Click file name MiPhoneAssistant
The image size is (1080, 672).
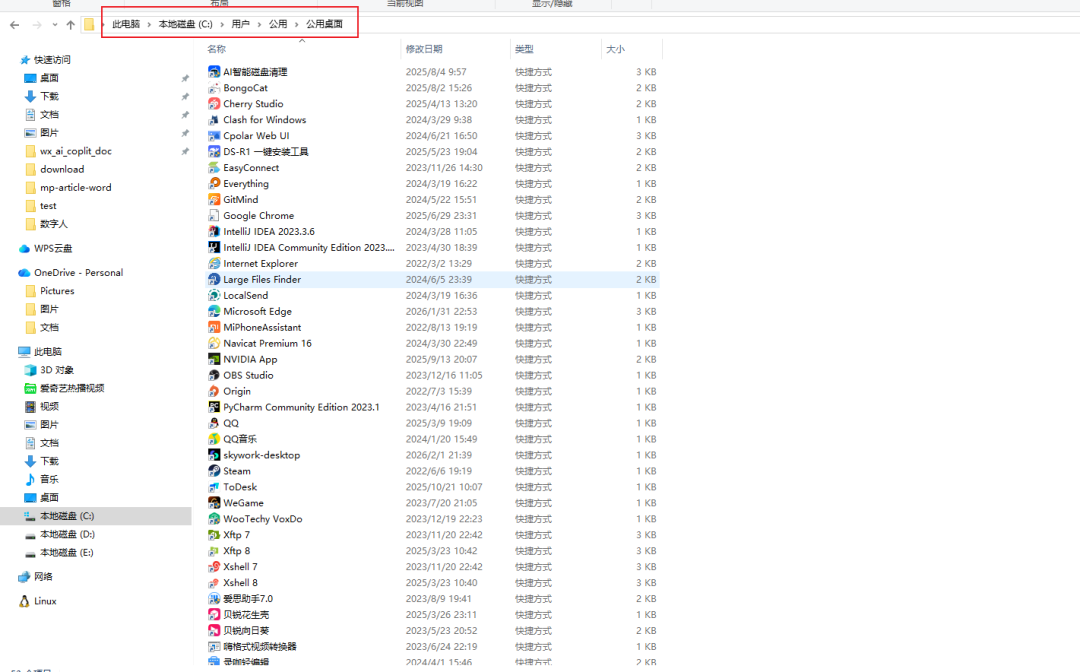pos(262,327)
